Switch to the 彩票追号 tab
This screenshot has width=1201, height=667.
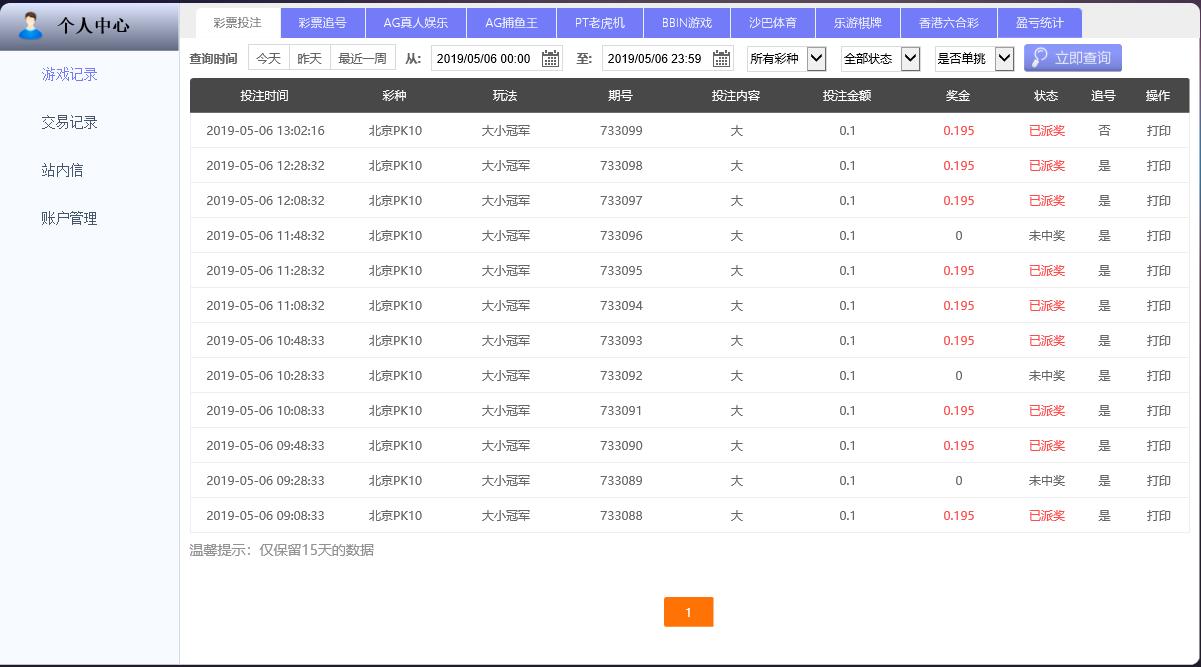tap(322, 23)
